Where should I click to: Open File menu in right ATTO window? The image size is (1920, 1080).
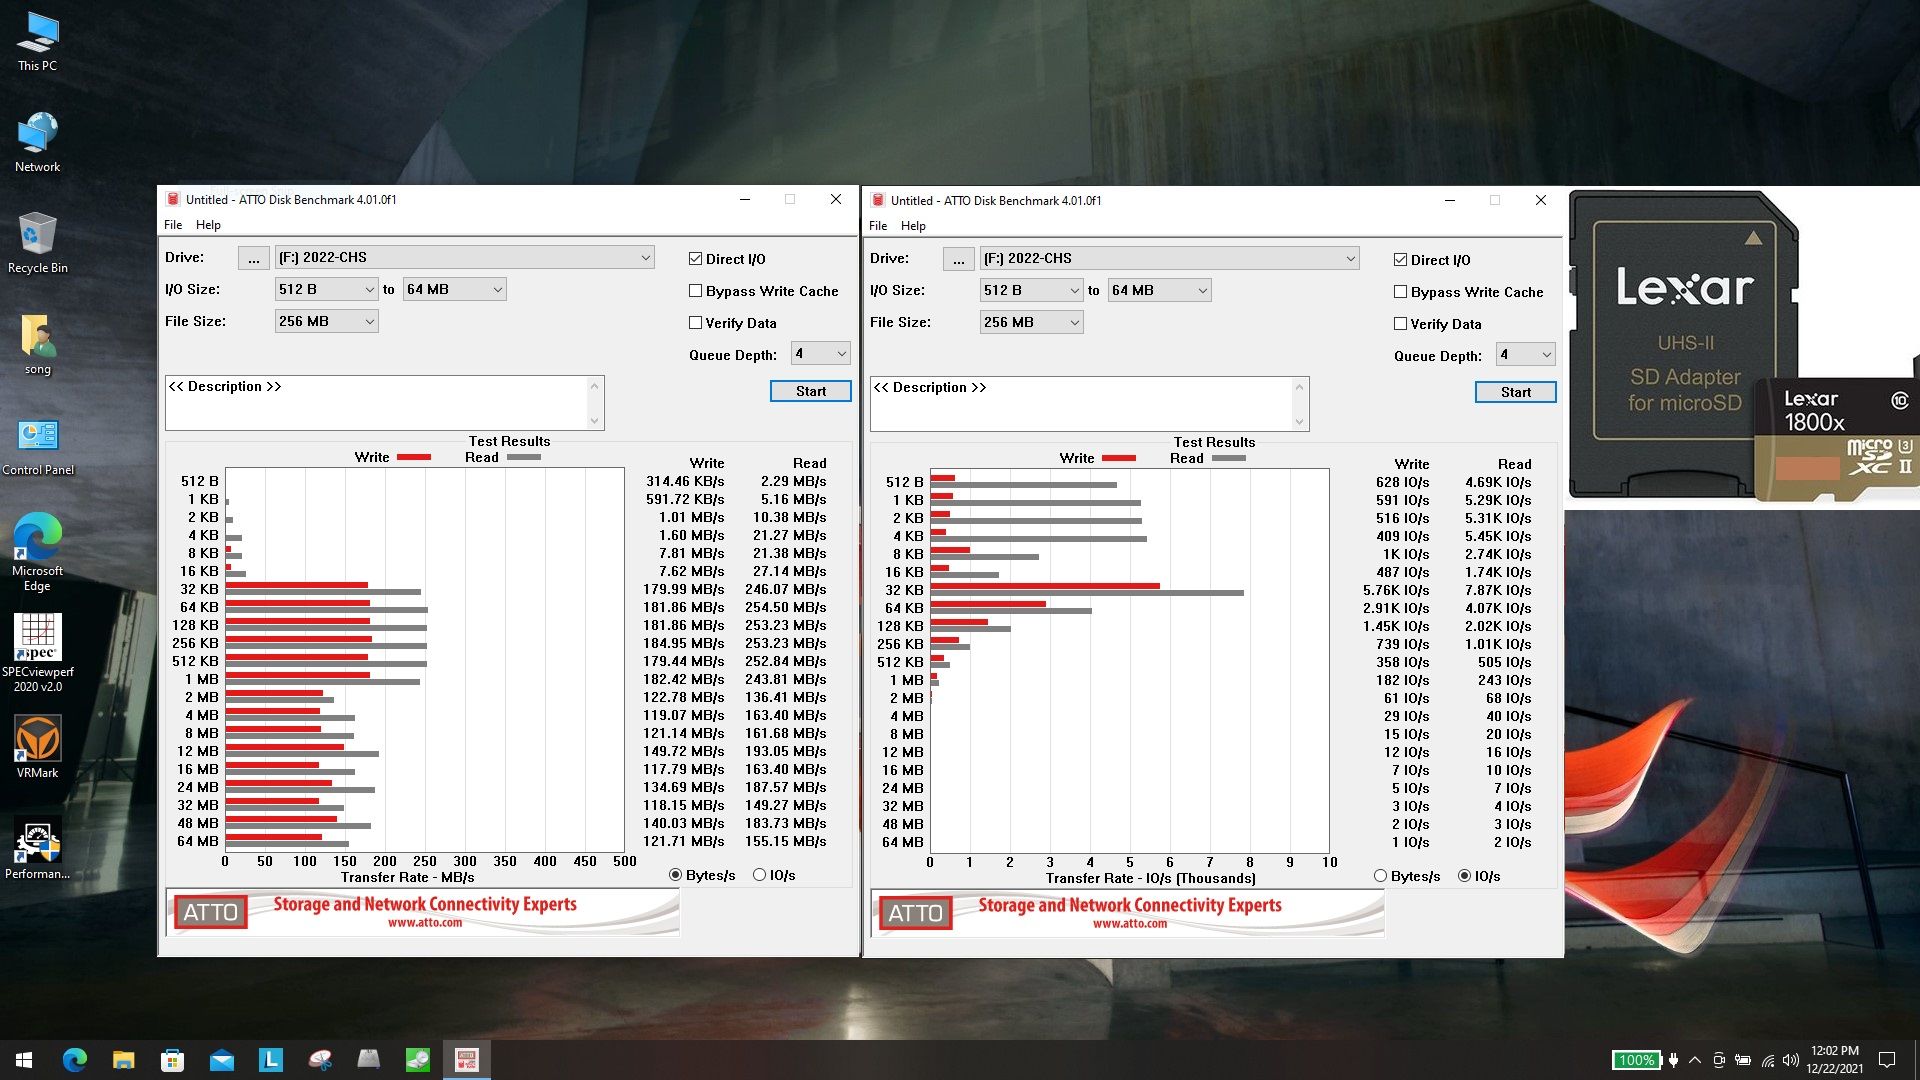click(878, 226)
